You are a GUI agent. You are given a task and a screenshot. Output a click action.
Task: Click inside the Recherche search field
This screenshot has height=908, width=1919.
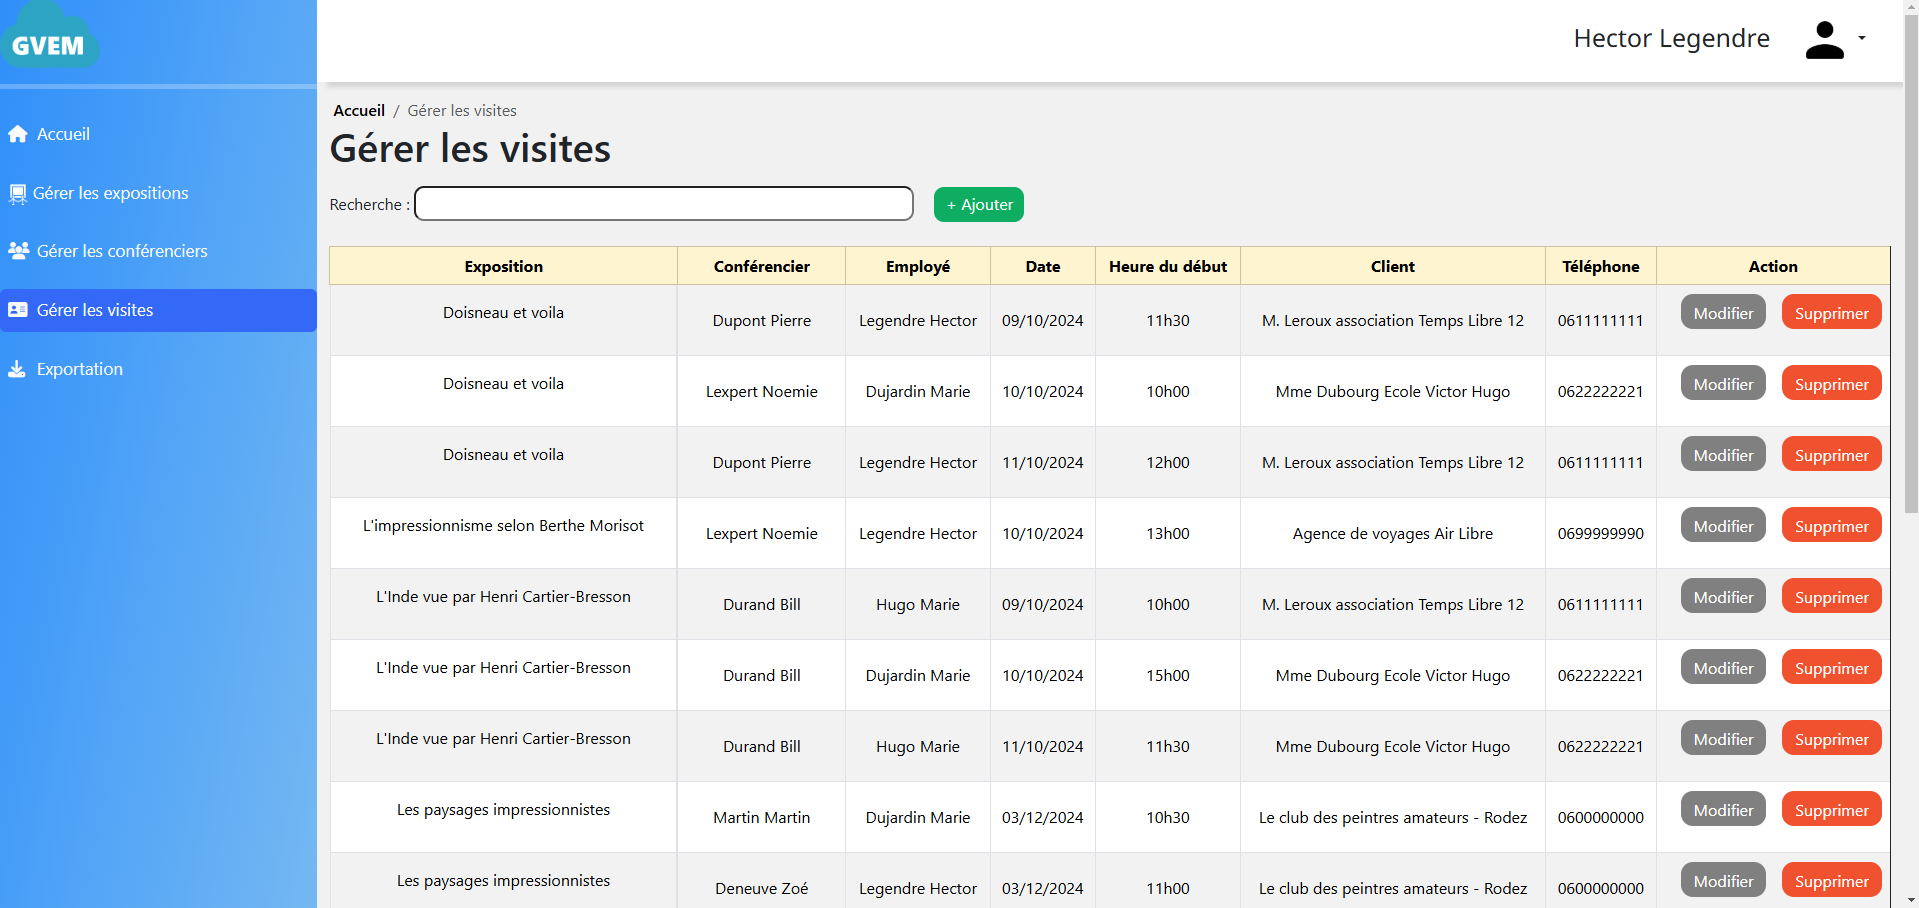[663, 203]
